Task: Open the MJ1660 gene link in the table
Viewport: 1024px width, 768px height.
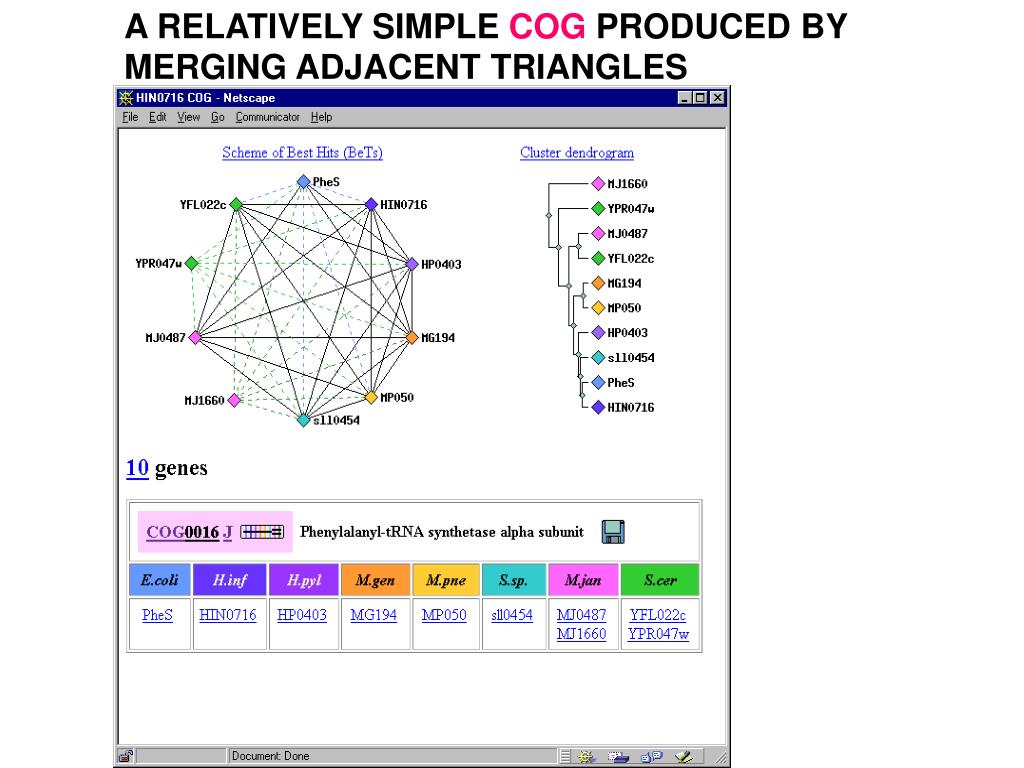Action: (x=581, y=634)
